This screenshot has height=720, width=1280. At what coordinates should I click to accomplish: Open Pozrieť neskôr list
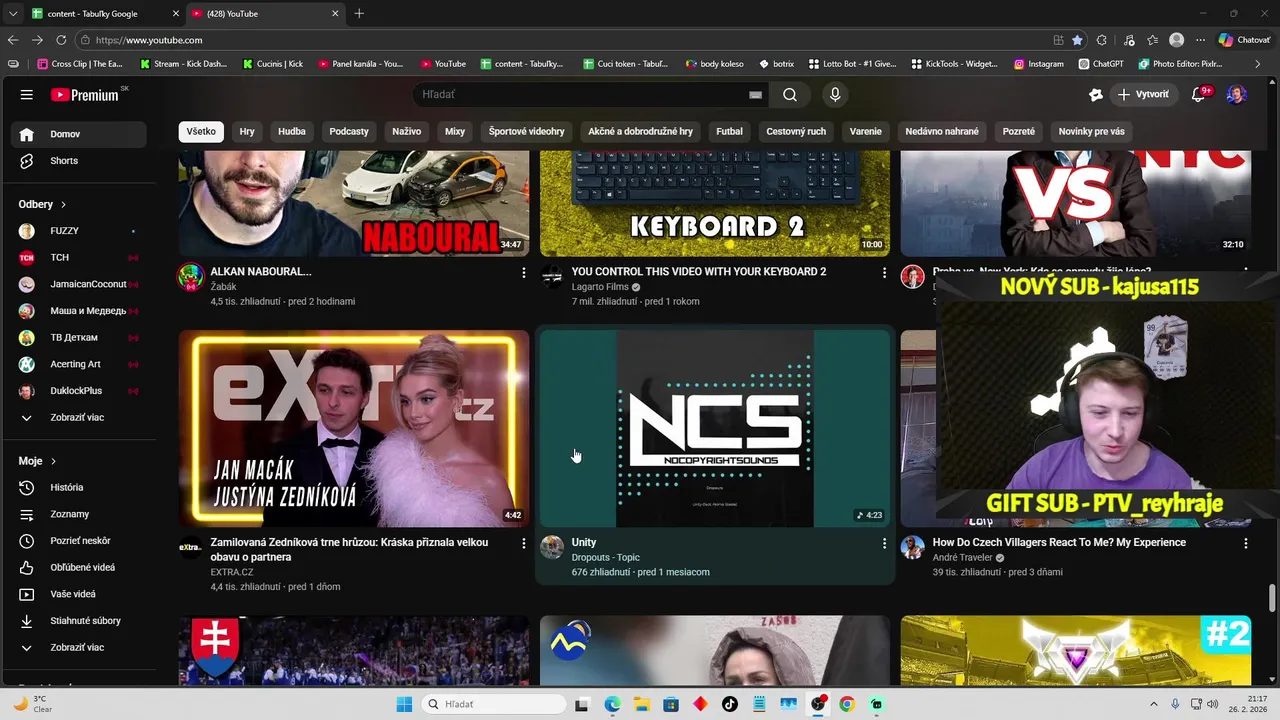(80, 541)
